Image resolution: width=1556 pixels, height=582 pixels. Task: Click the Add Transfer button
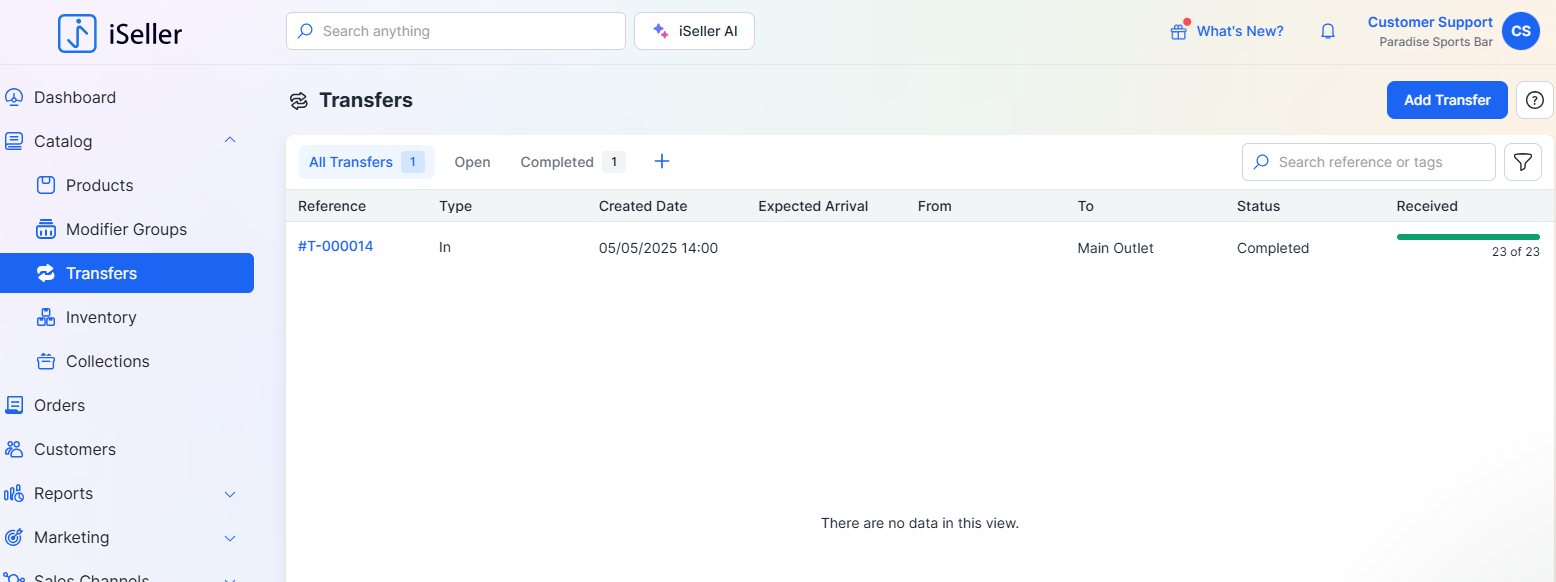tap(1446, 100)
